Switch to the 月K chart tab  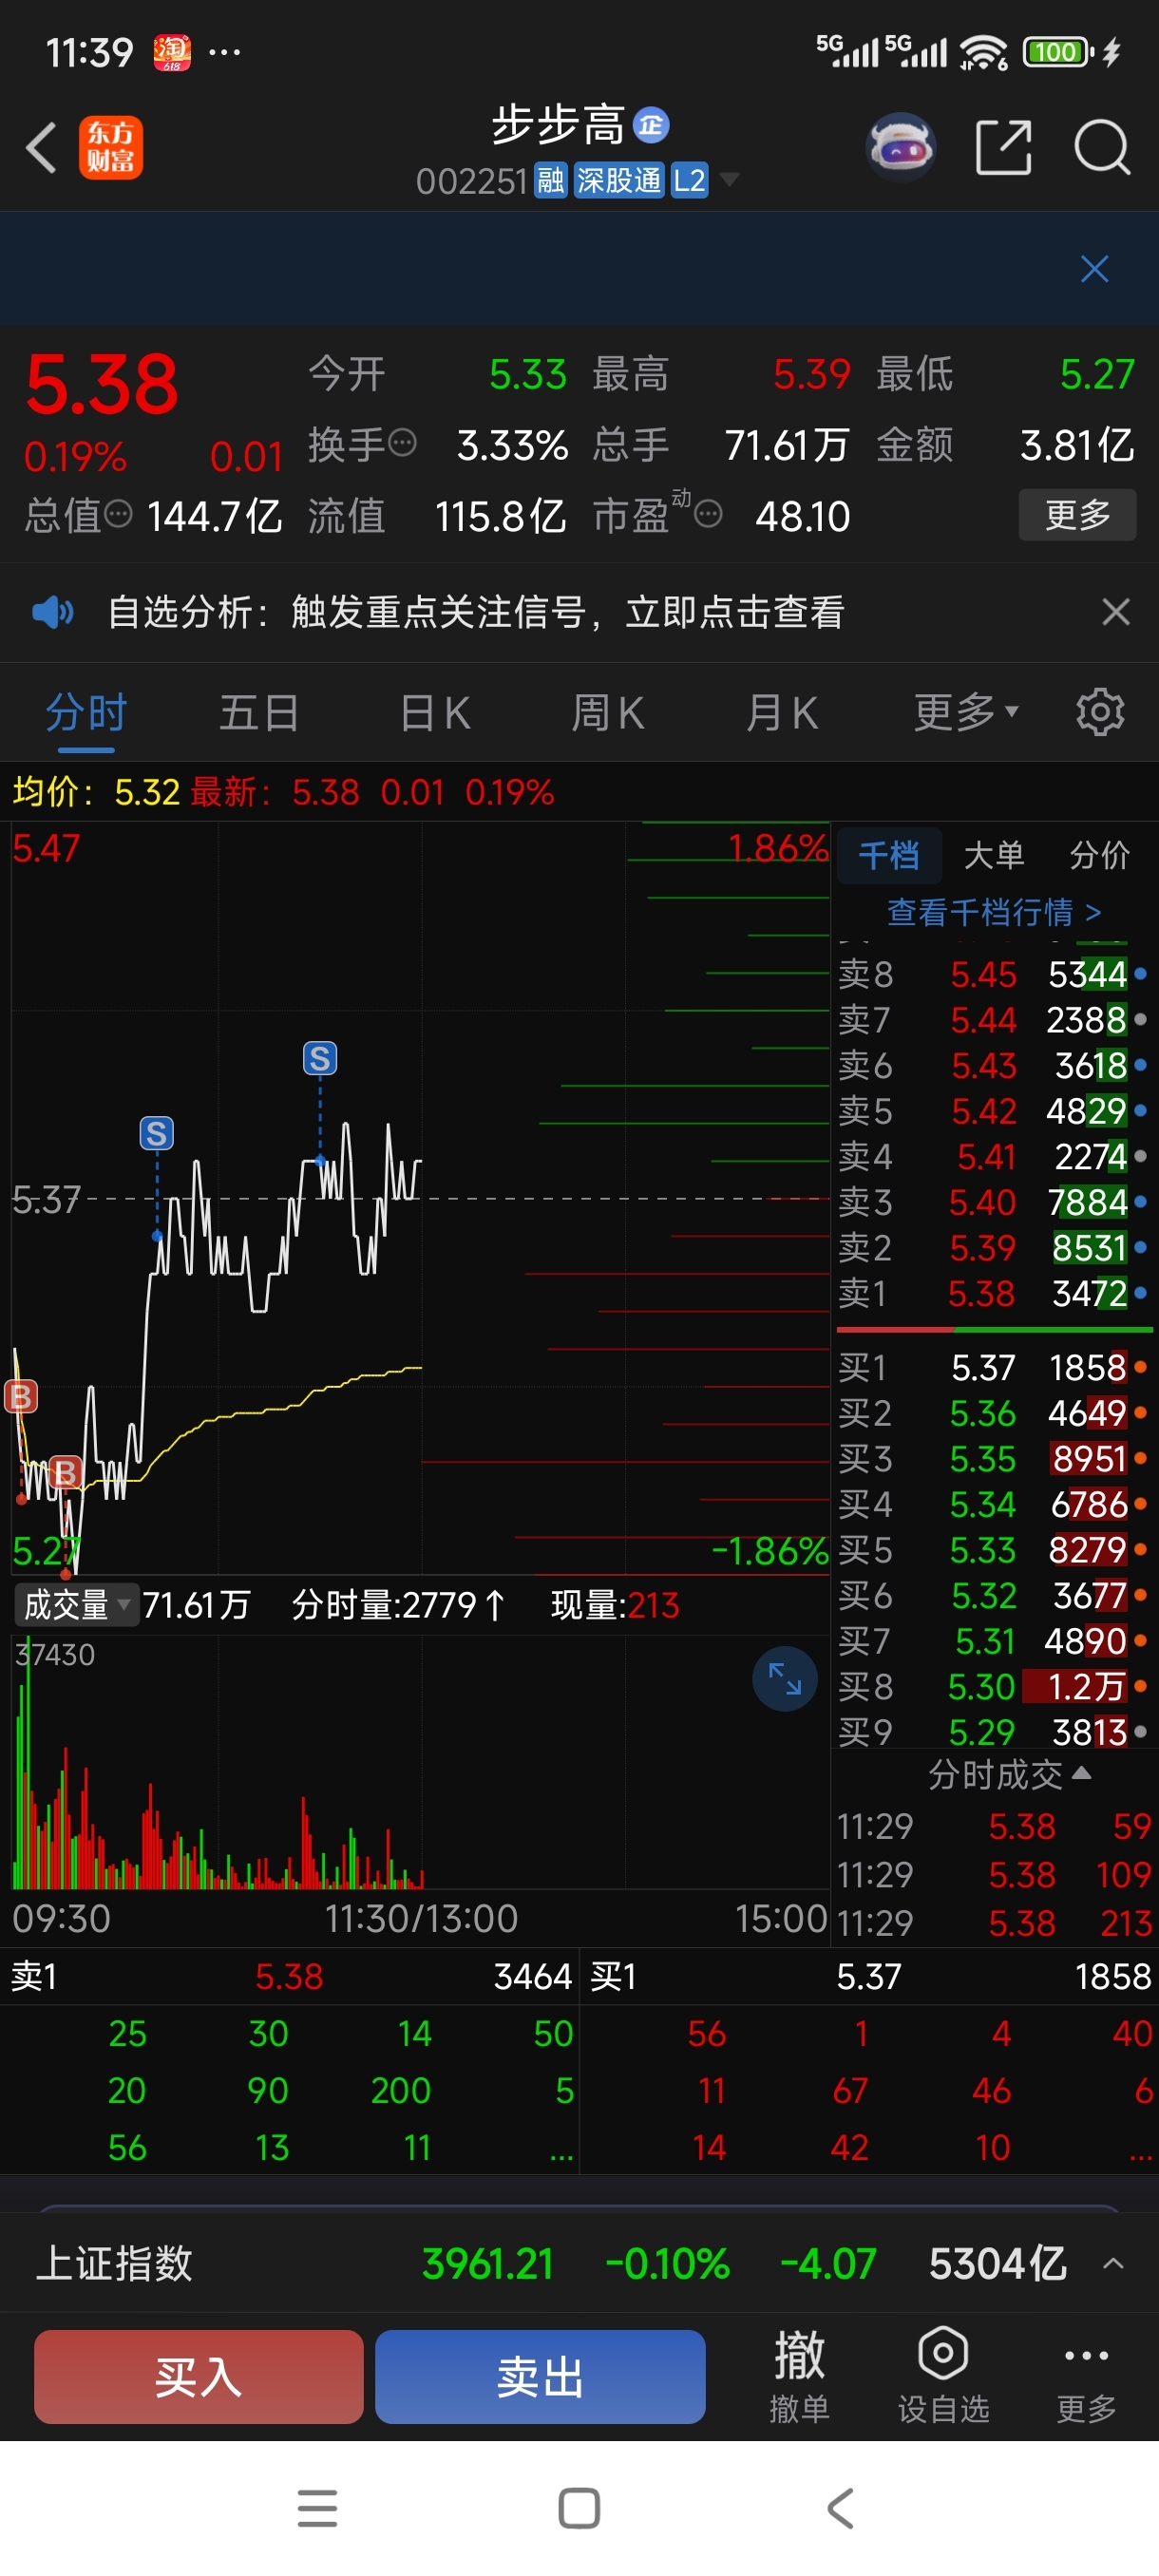pos(782,713)
